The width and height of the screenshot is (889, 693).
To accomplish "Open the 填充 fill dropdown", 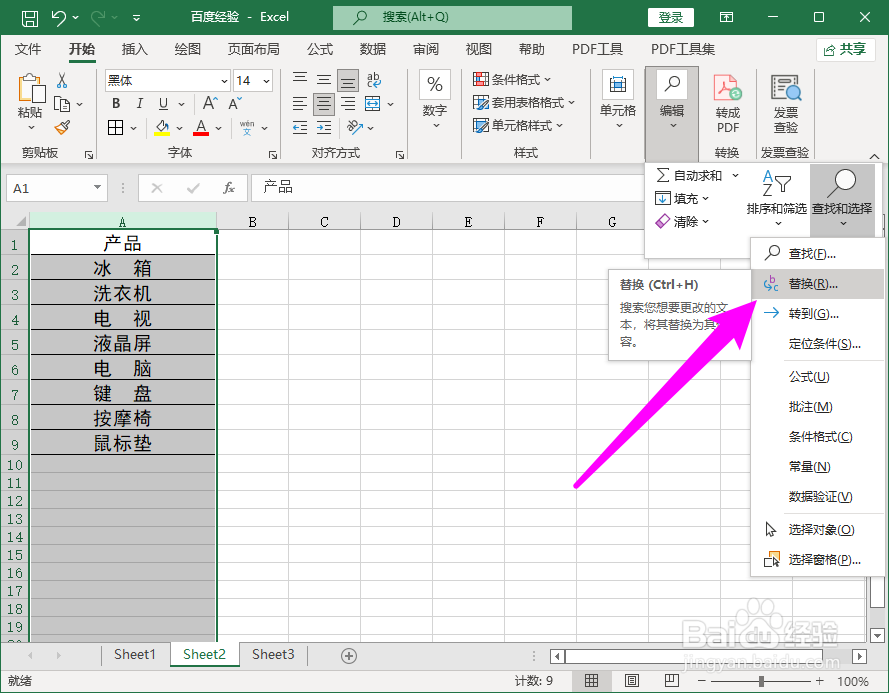I will click(682, 198).
